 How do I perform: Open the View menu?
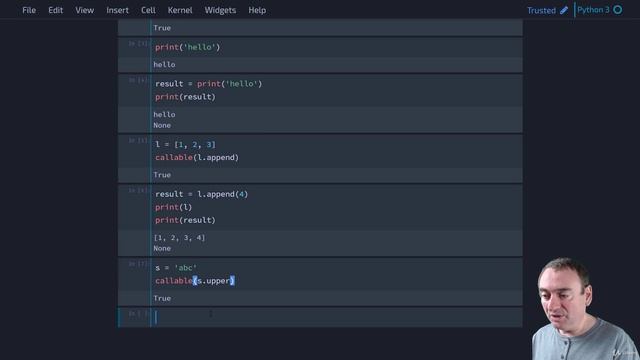point(84,10)
